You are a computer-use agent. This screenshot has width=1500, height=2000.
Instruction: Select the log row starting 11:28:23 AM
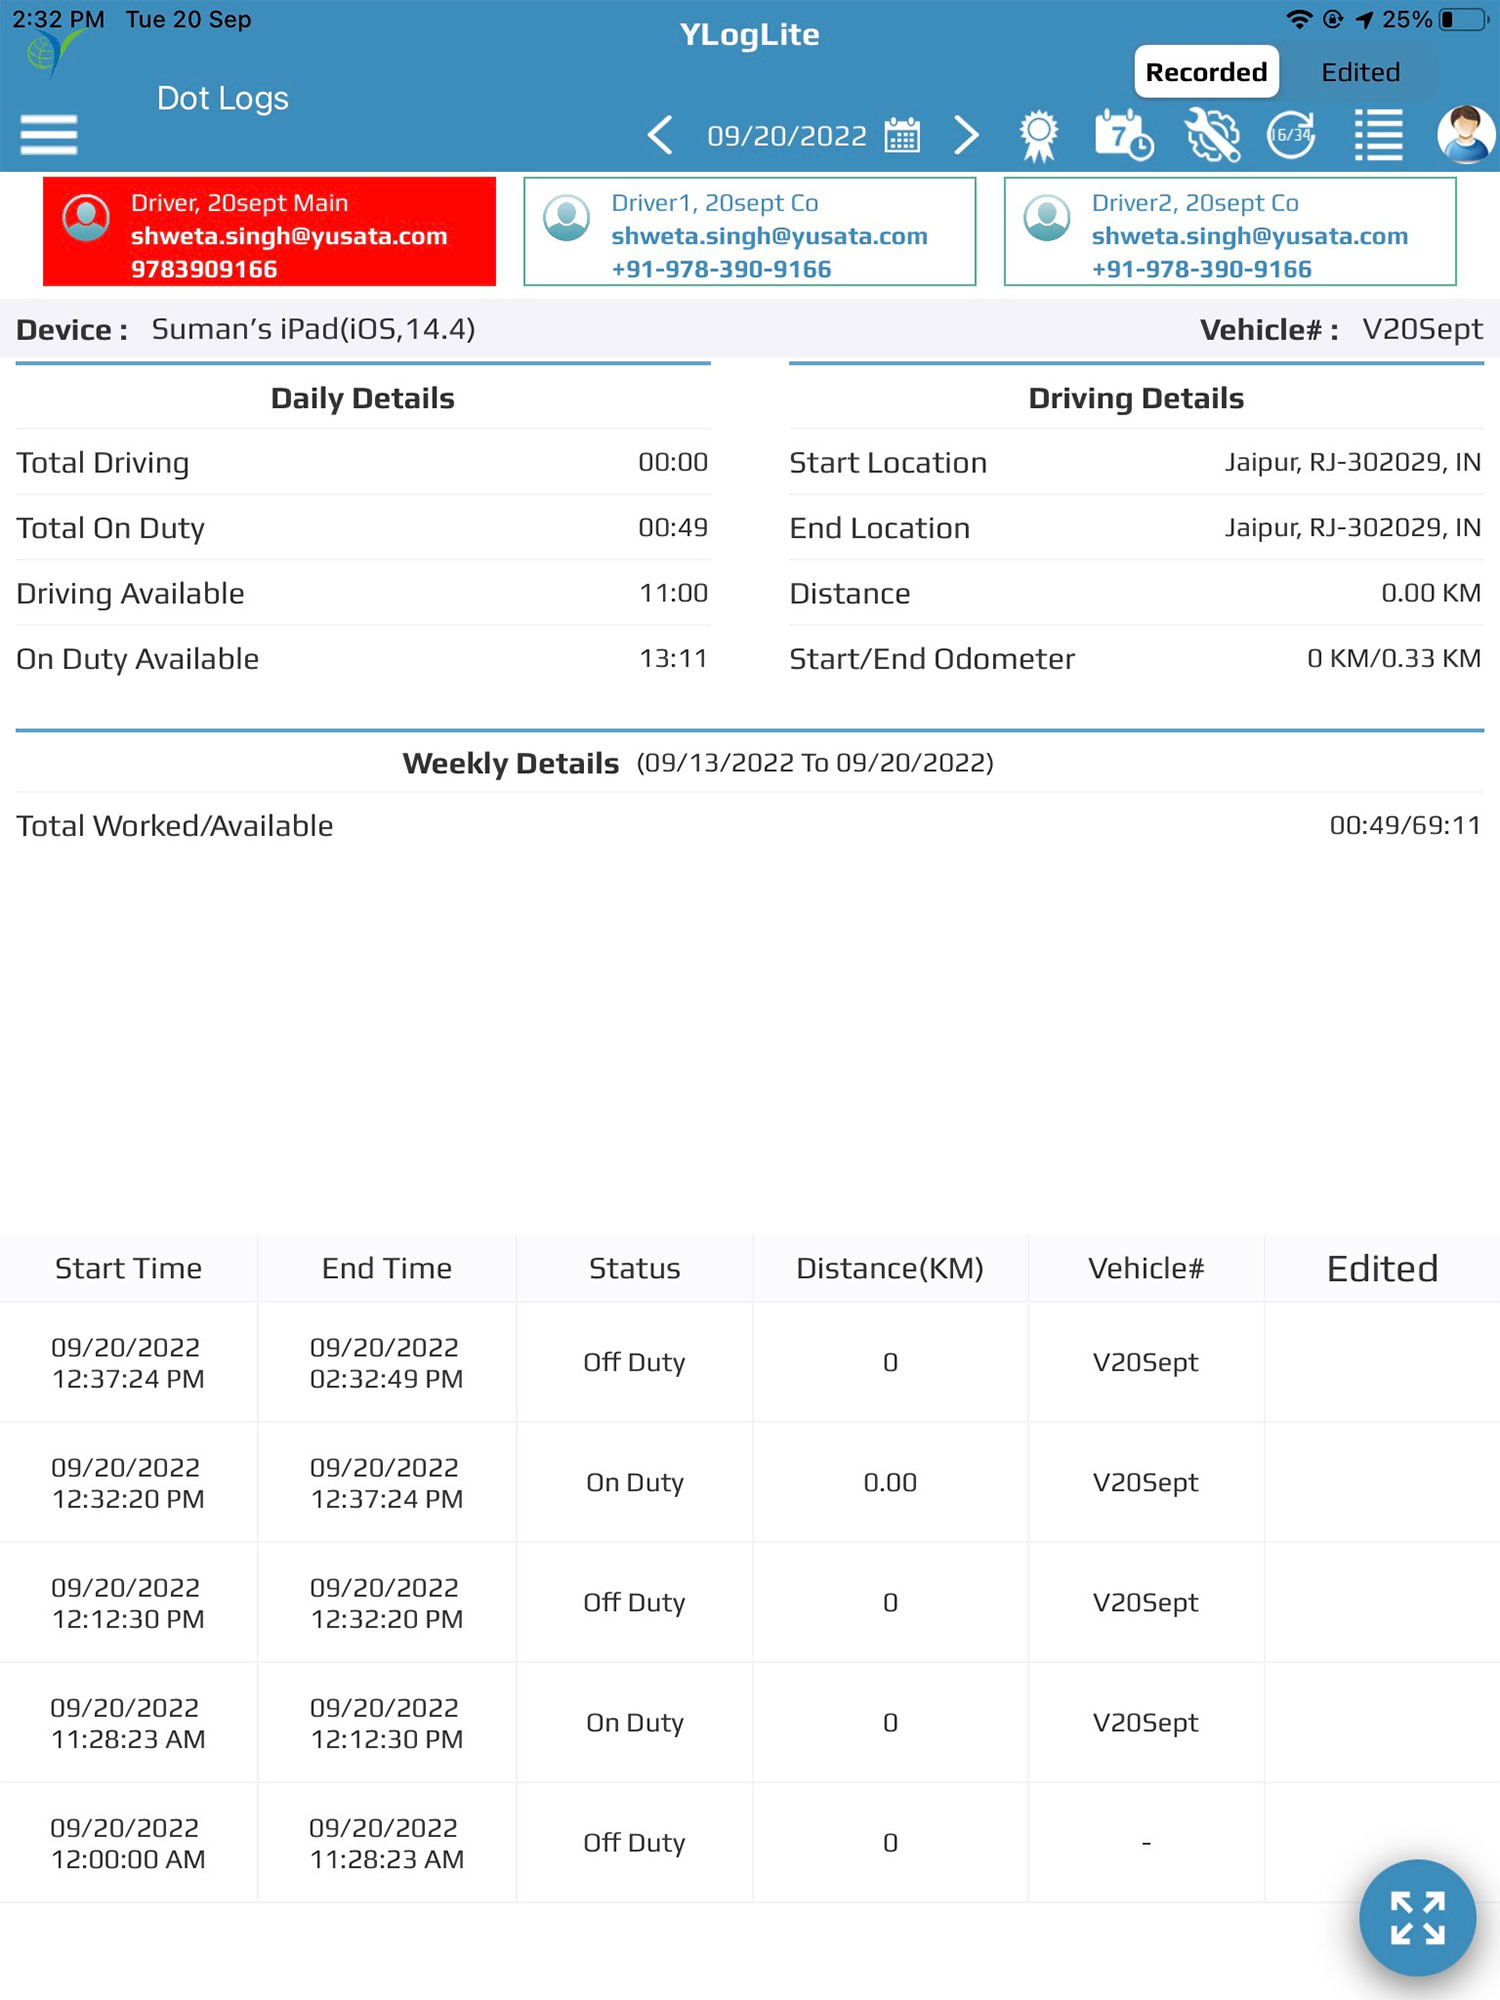750,1722
